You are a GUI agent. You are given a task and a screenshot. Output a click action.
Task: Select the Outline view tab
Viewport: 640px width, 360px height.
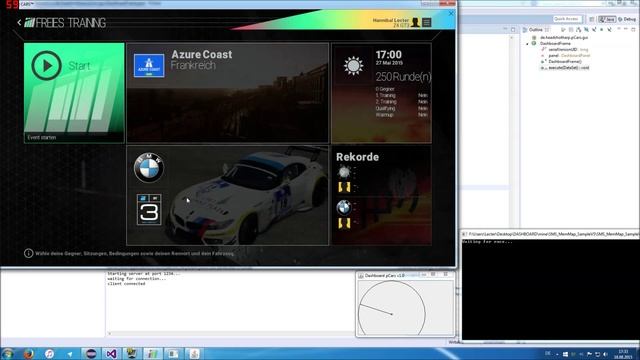pos(536,30)
